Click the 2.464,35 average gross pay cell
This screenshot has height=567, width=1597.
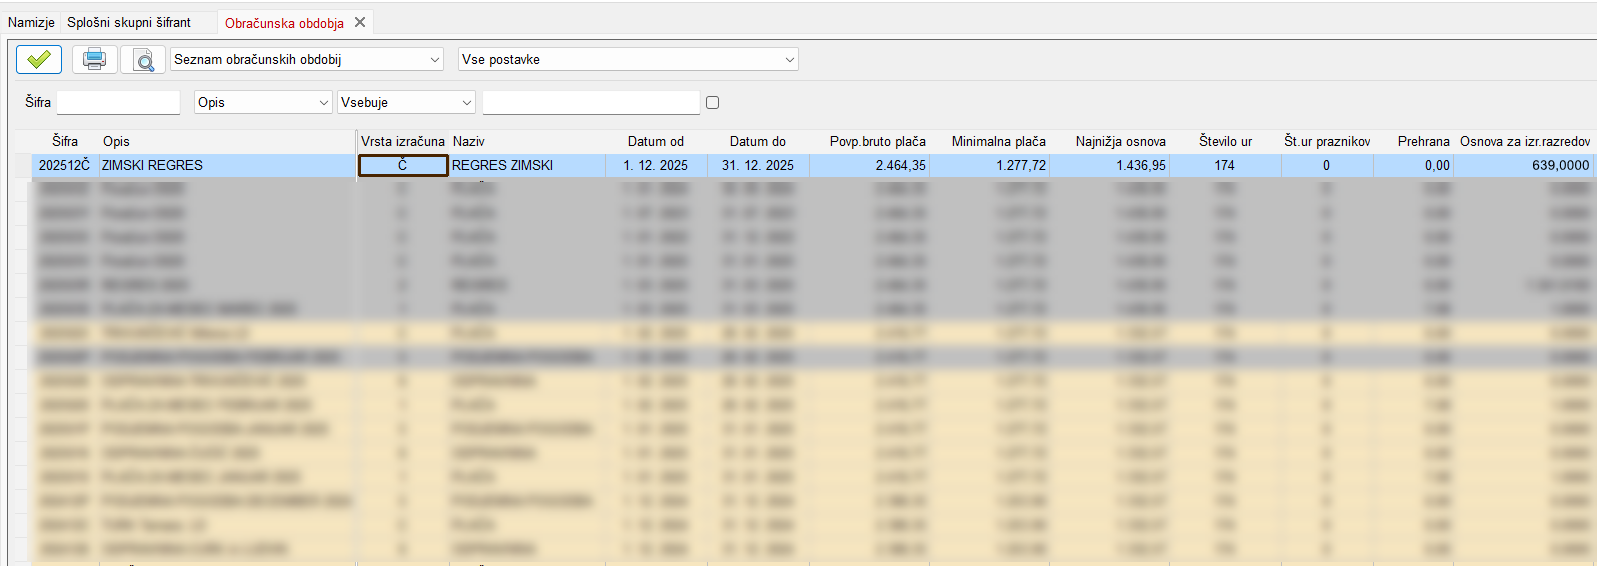coord(870,165)
